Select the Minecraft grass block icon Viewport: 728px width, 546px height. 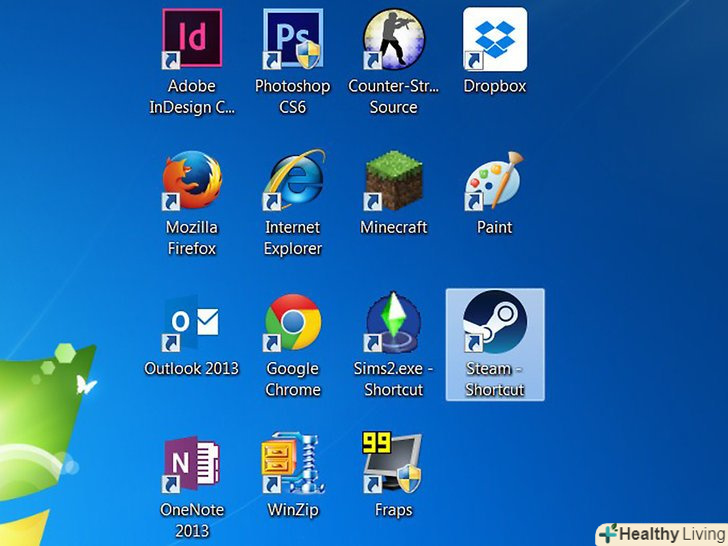(394, 180)
